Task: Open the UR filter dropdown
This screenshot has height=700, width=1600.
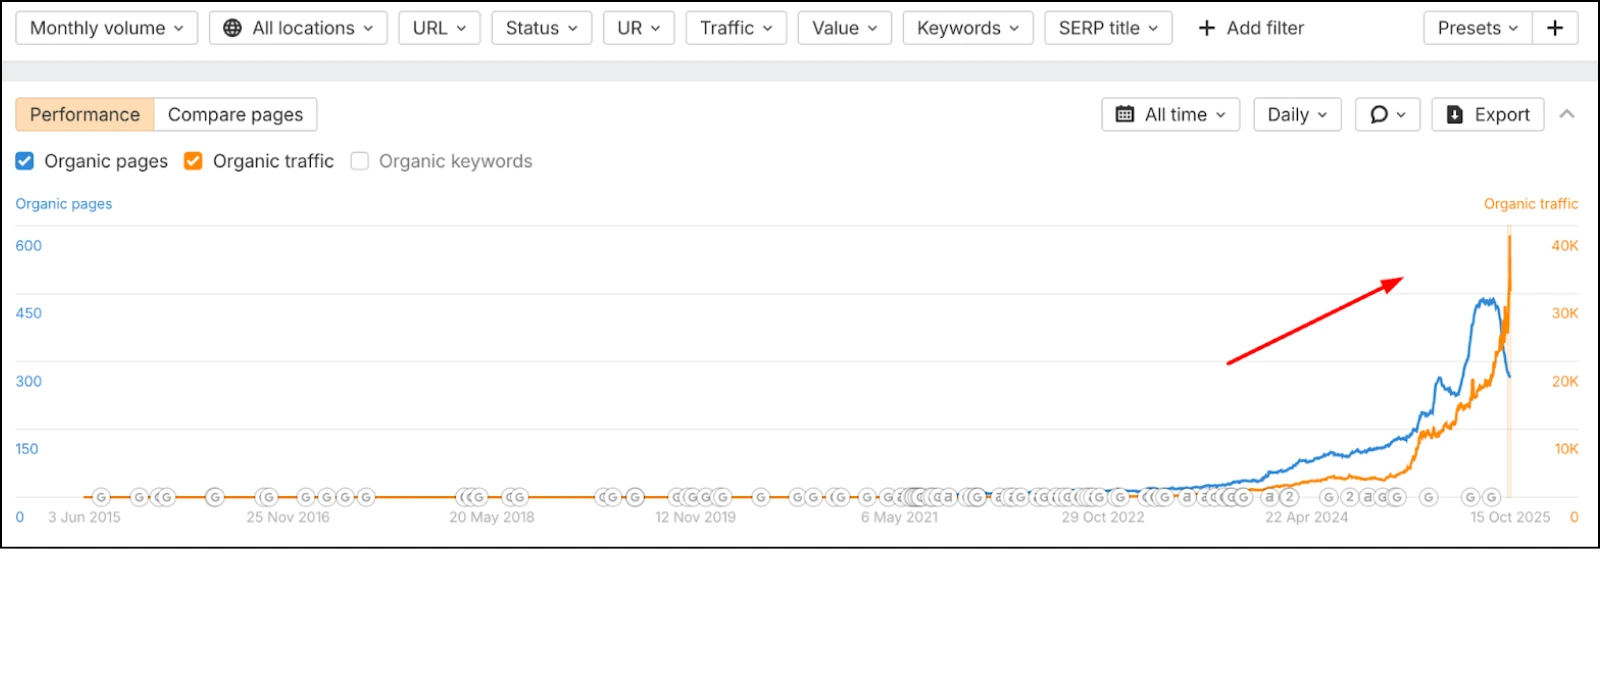Action: 639,28
